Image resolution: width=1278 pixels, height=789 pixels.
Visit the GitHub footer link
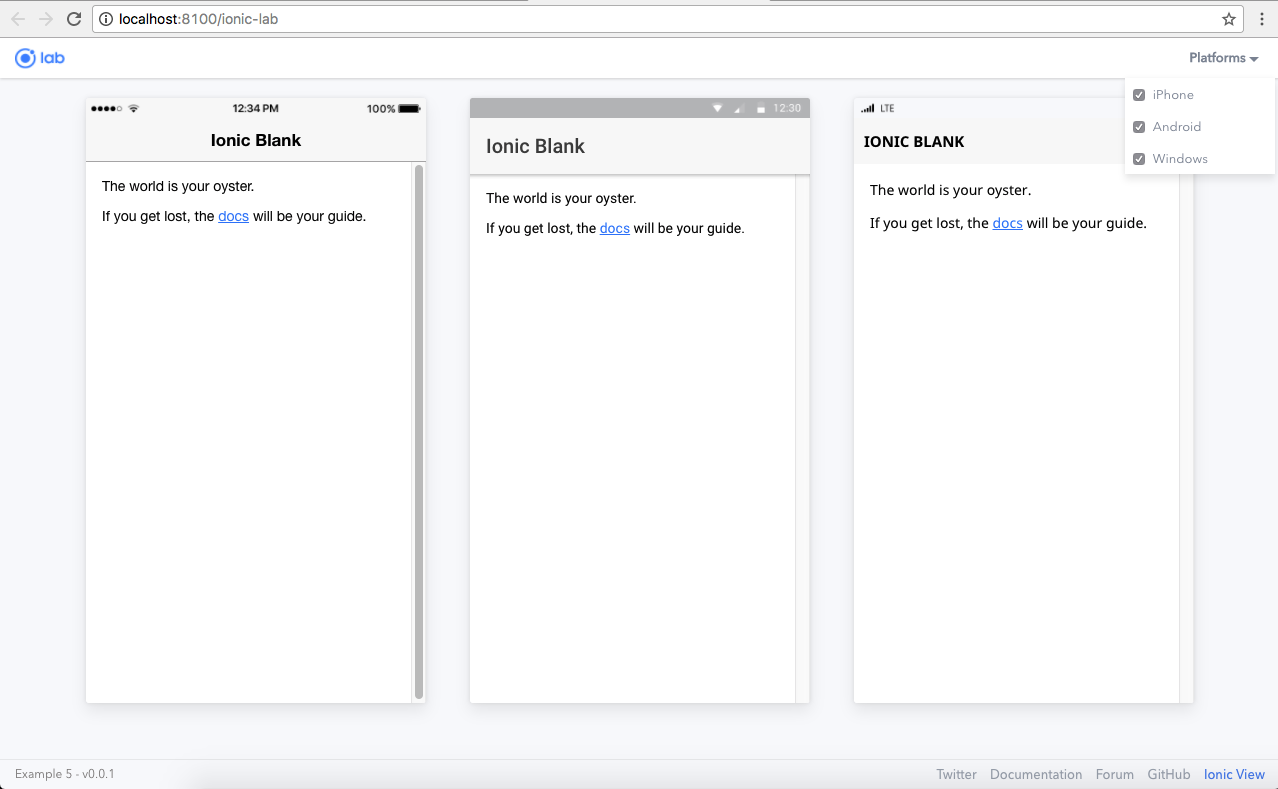1169,774
